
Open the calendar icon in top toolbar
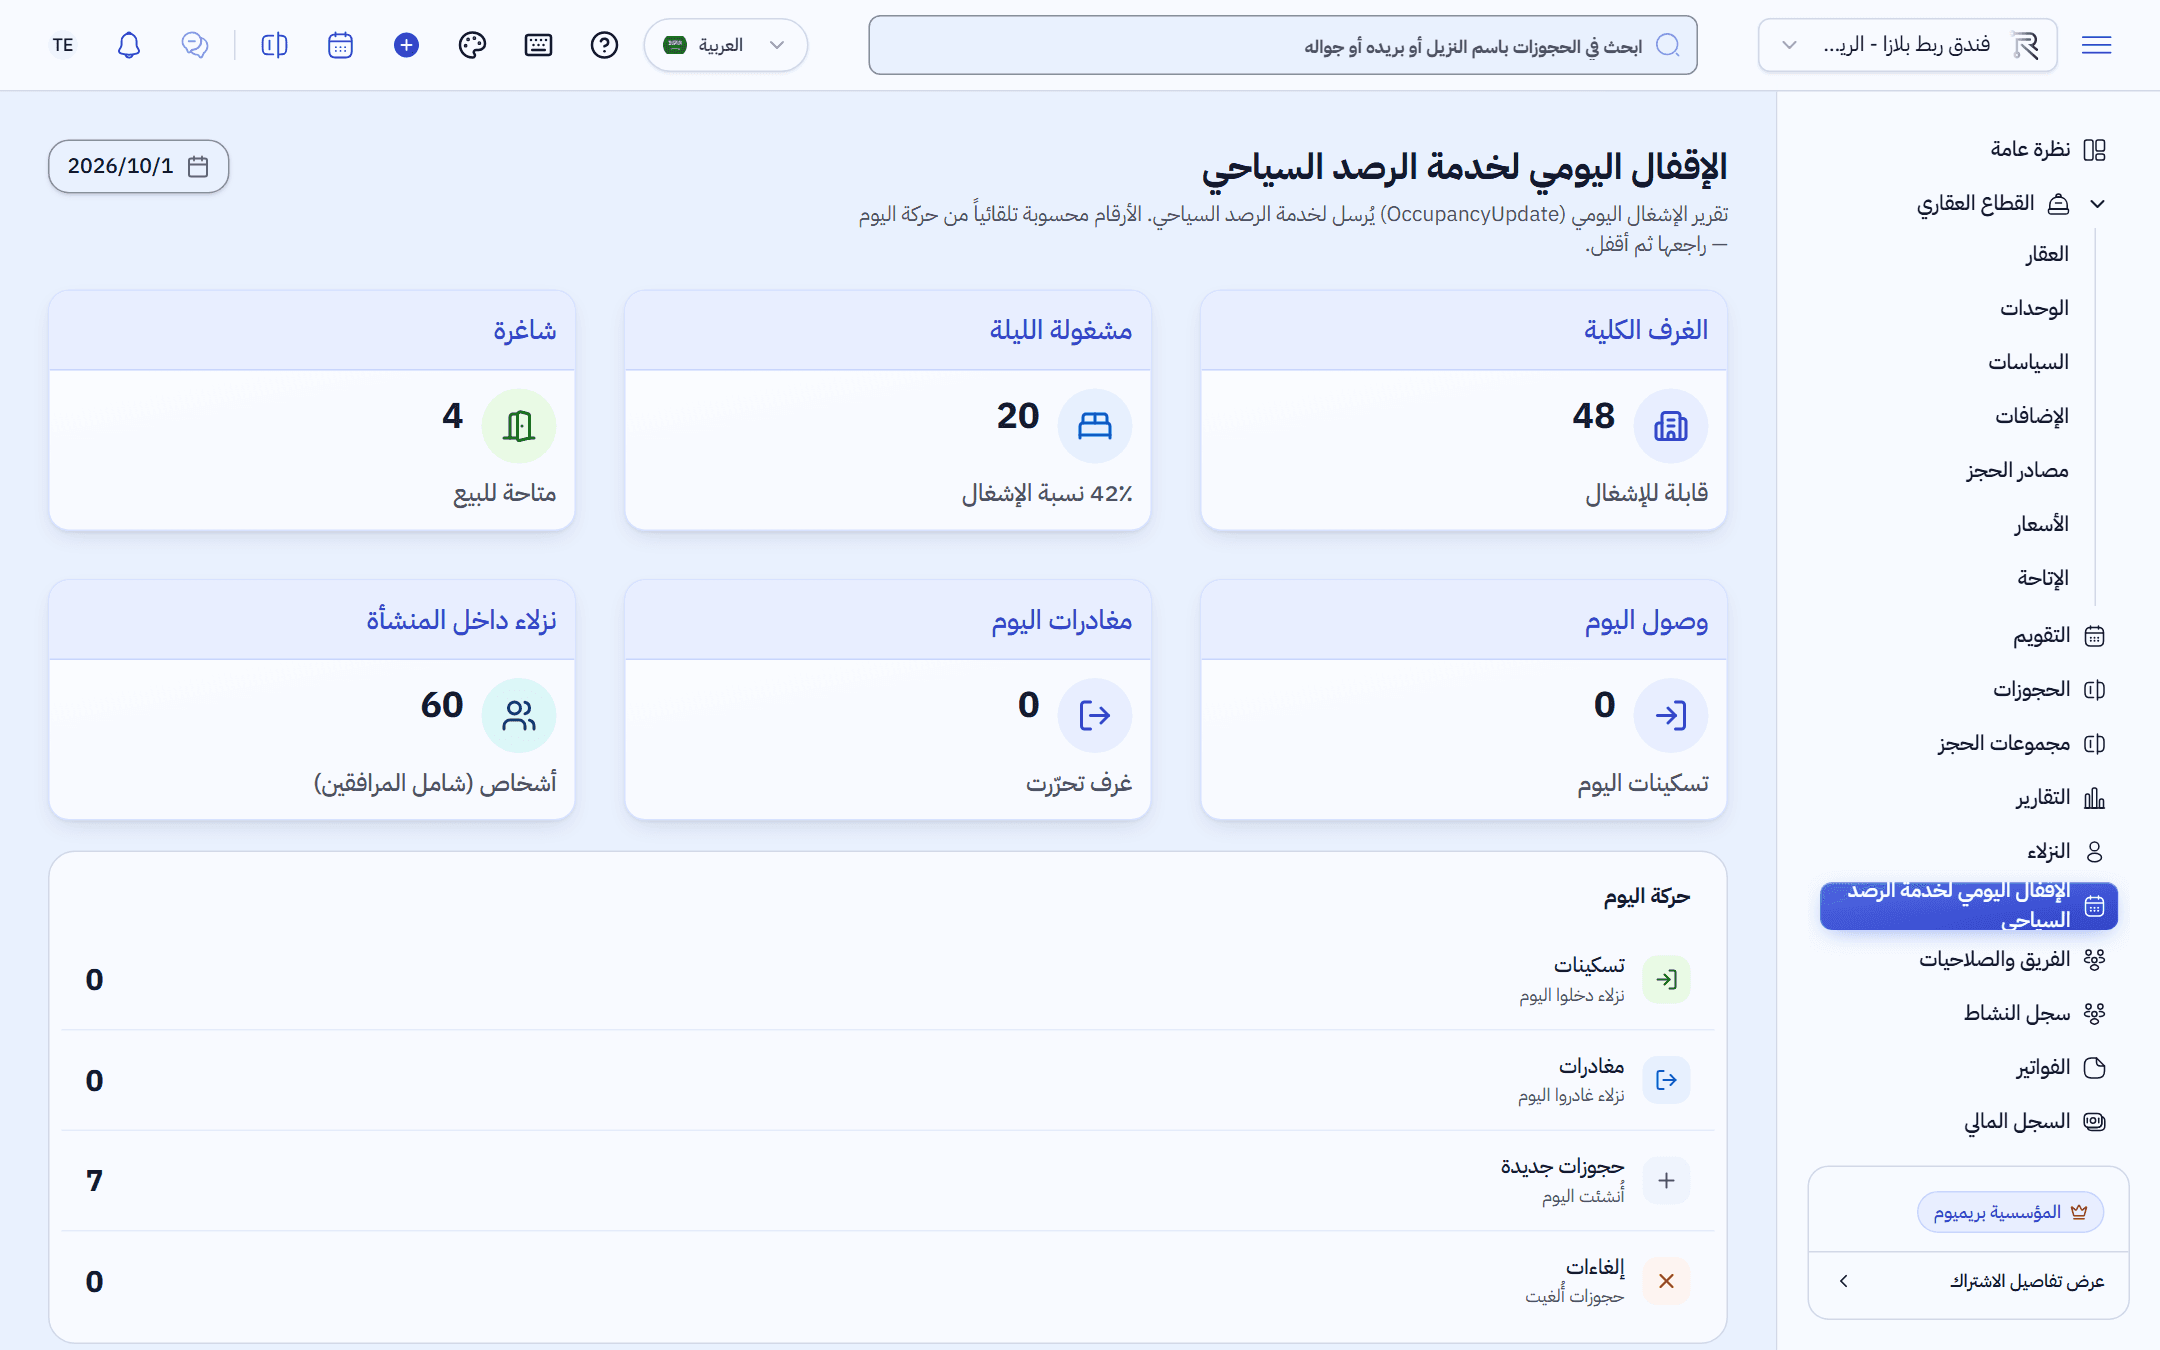(x=340, y=45)
